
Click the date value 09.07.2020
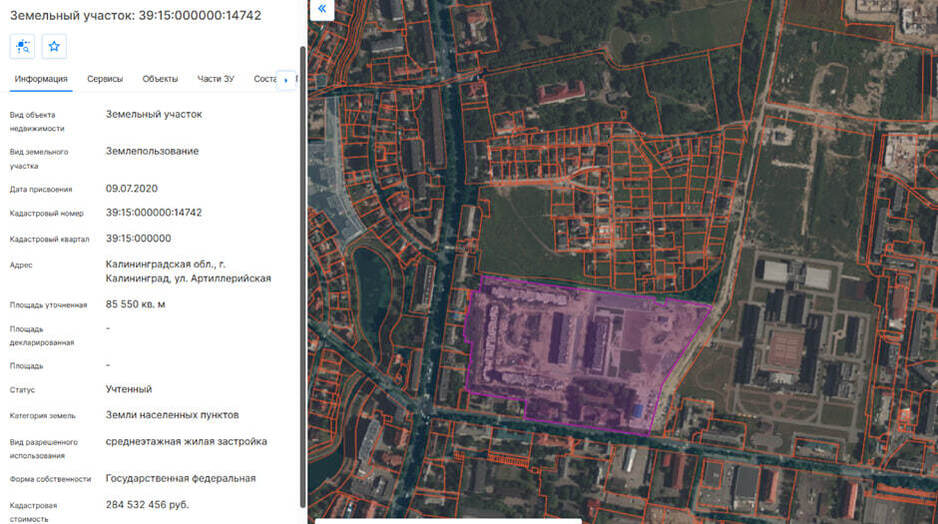(132, 189)
